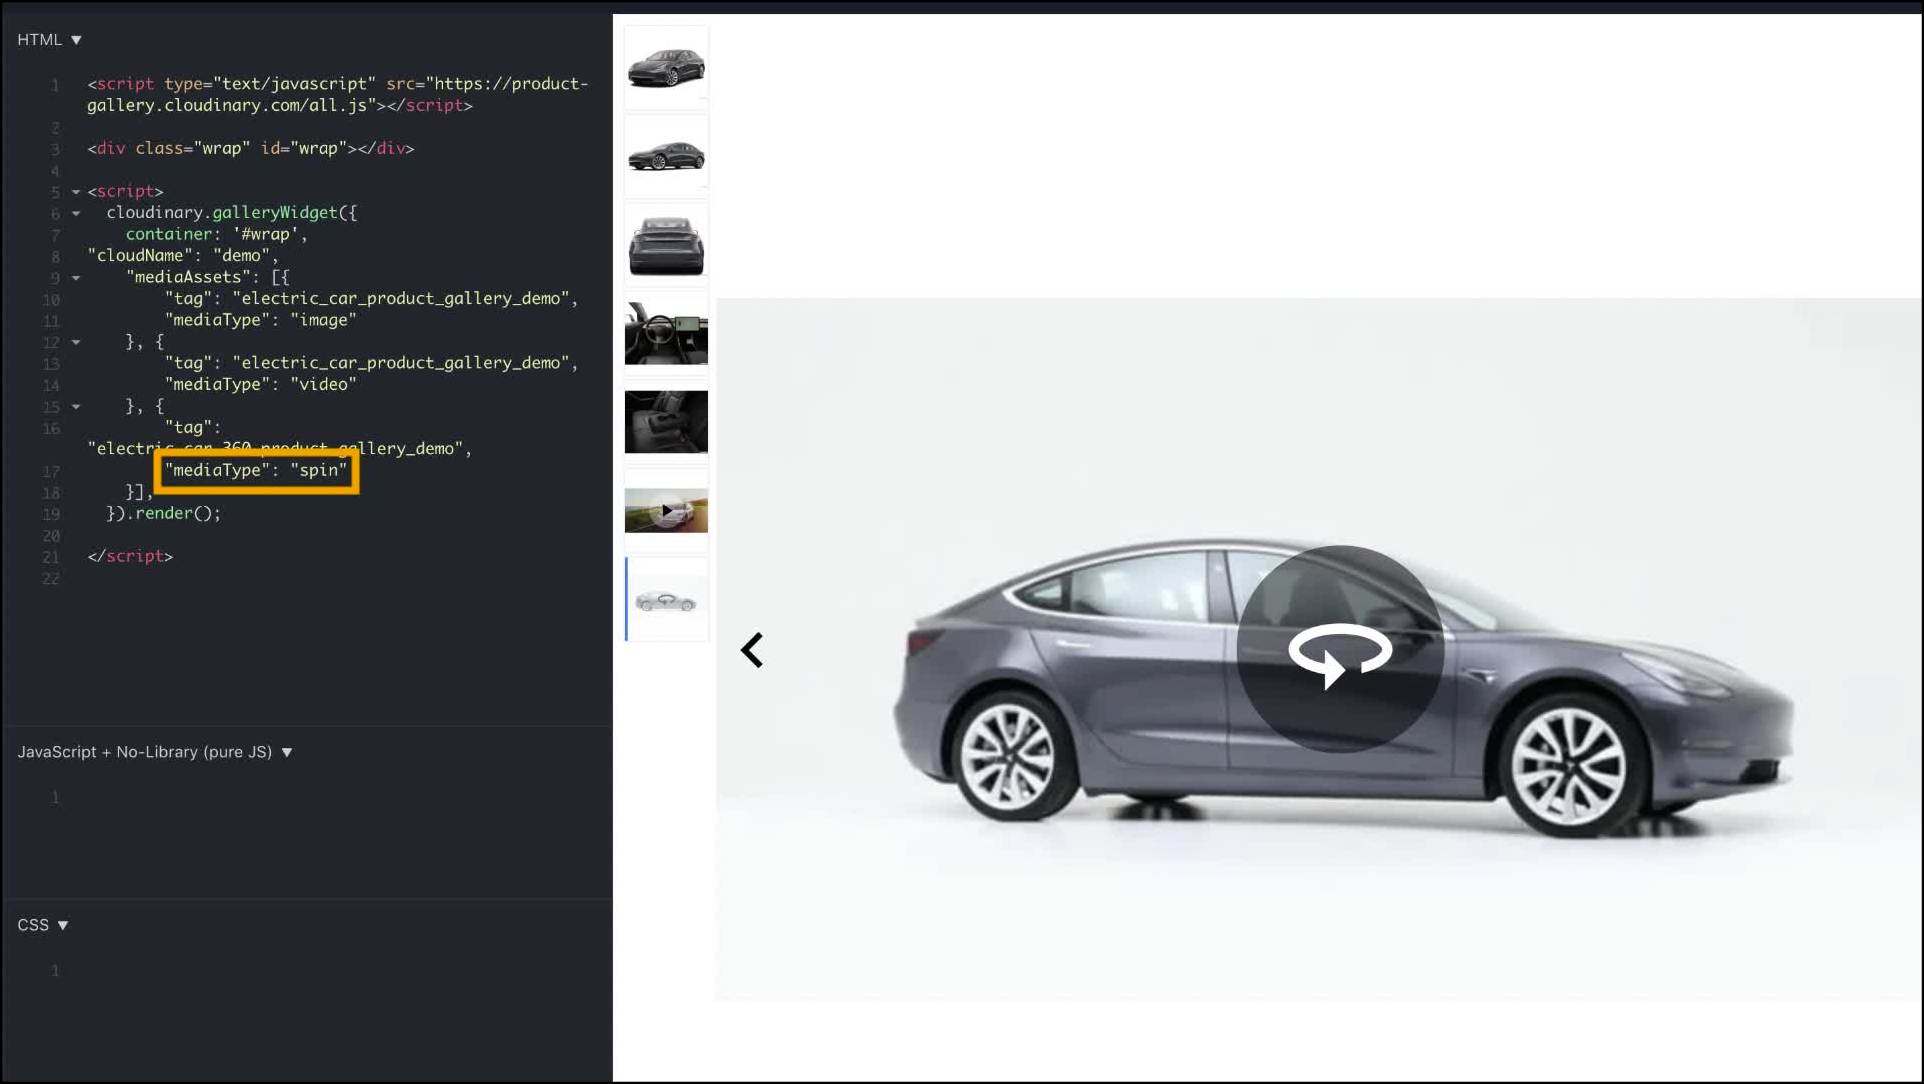
Task: Collapse the code fold arrow on line 12
Action: pos(76,342)
